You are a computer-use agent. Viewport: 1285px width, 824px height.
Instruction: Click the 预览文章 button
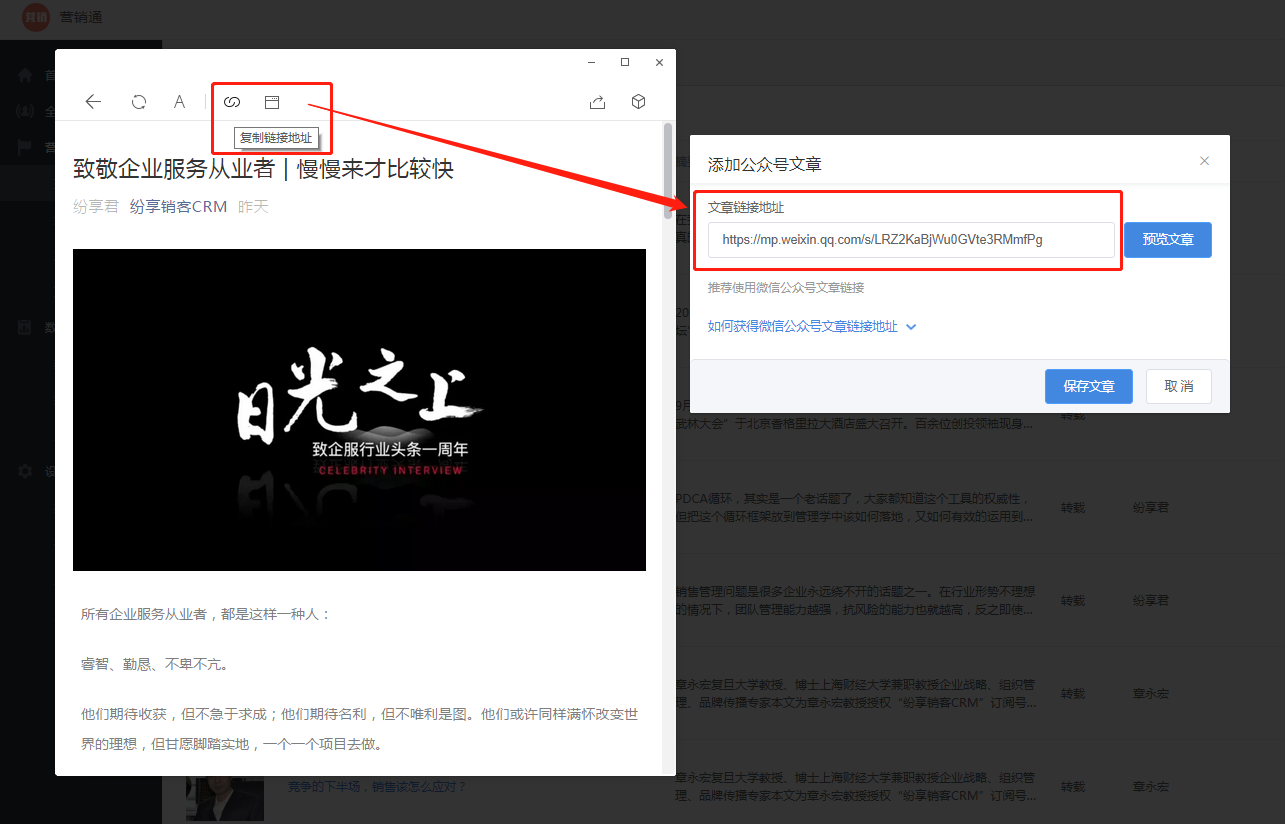pos(1167,240)
